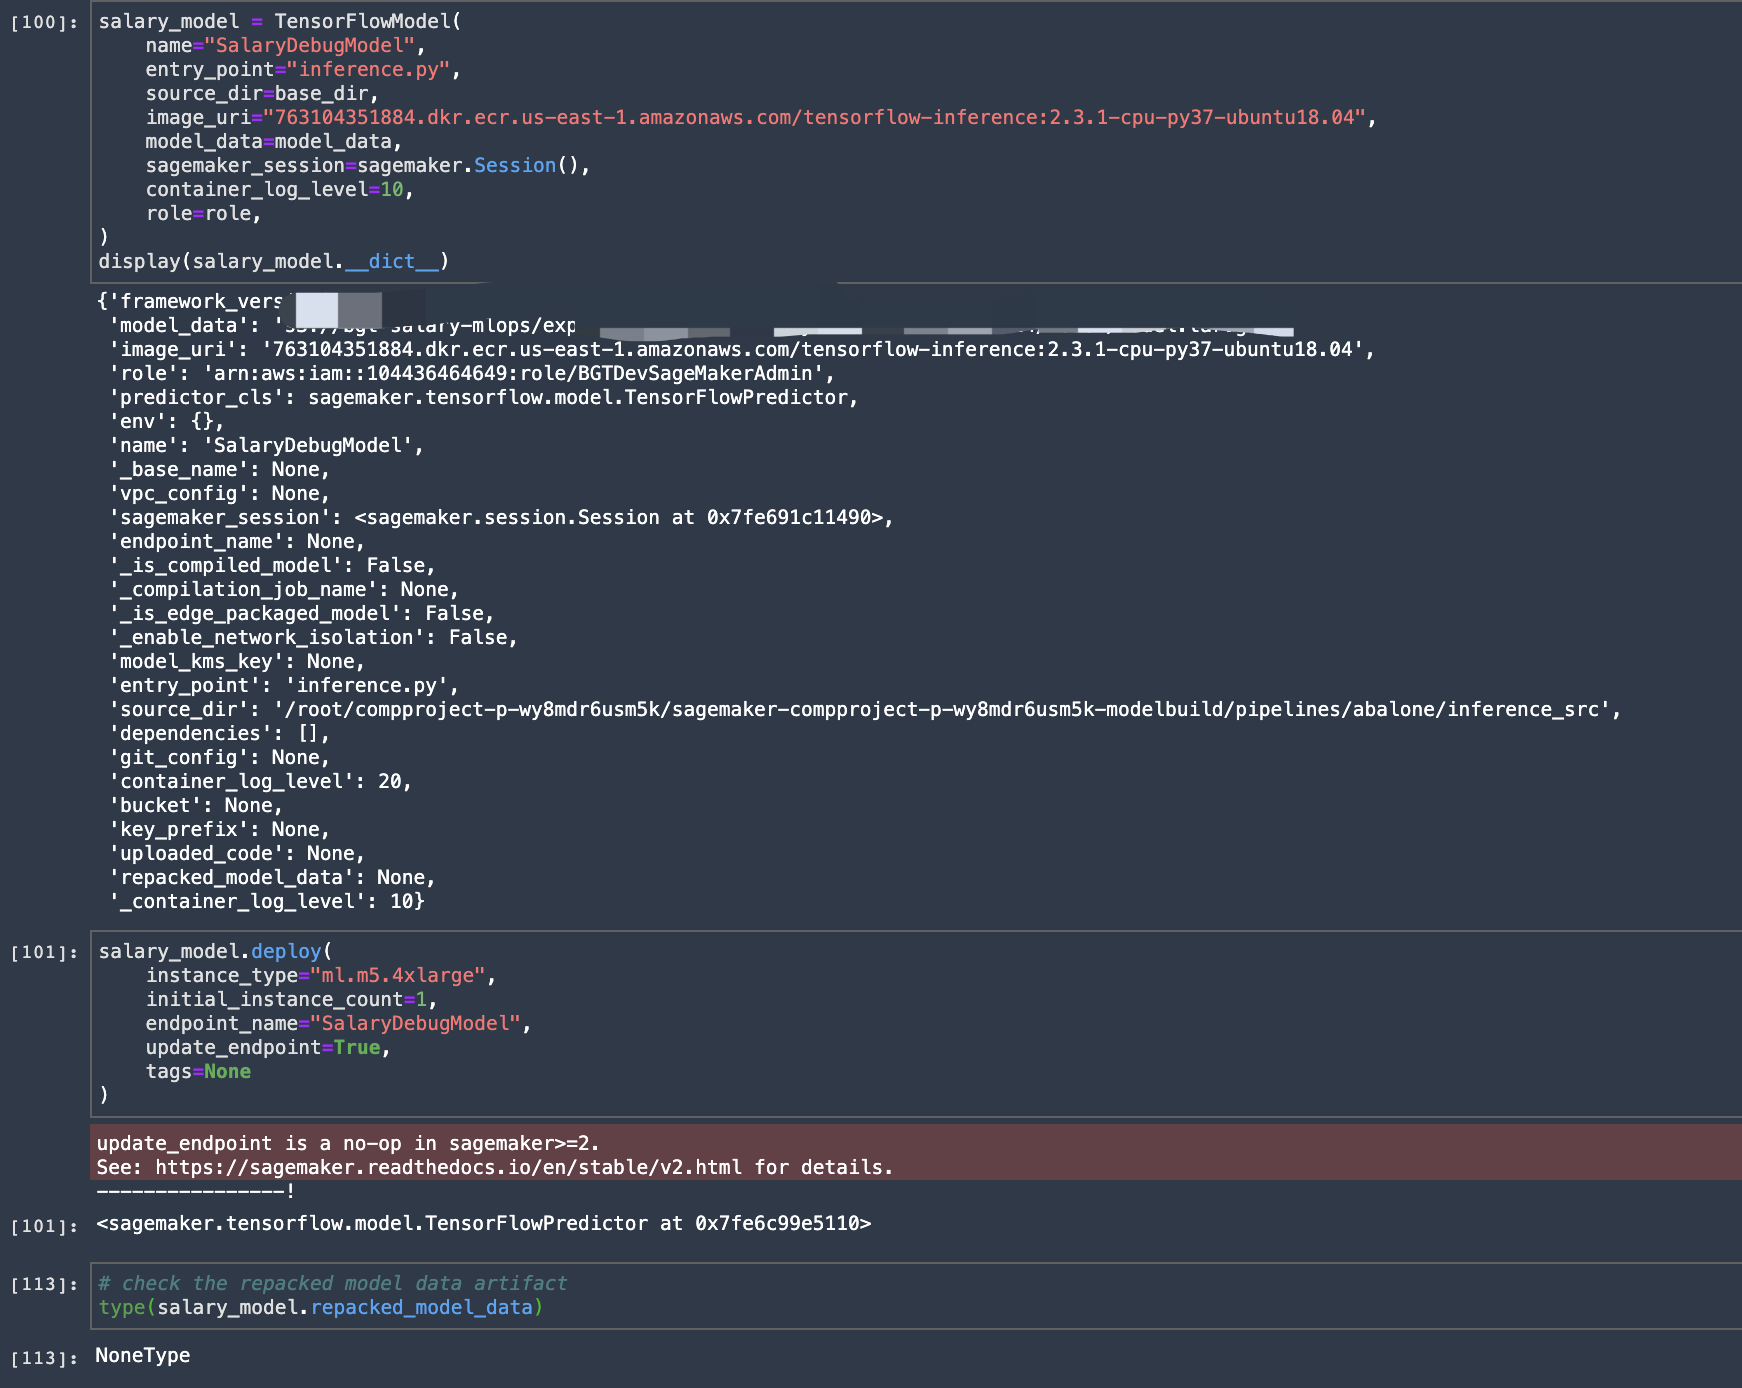Click the sagemaker_session=sagemaker.Session() line
Viewport: 1742px width, 1388px height.
pos(368,165)
